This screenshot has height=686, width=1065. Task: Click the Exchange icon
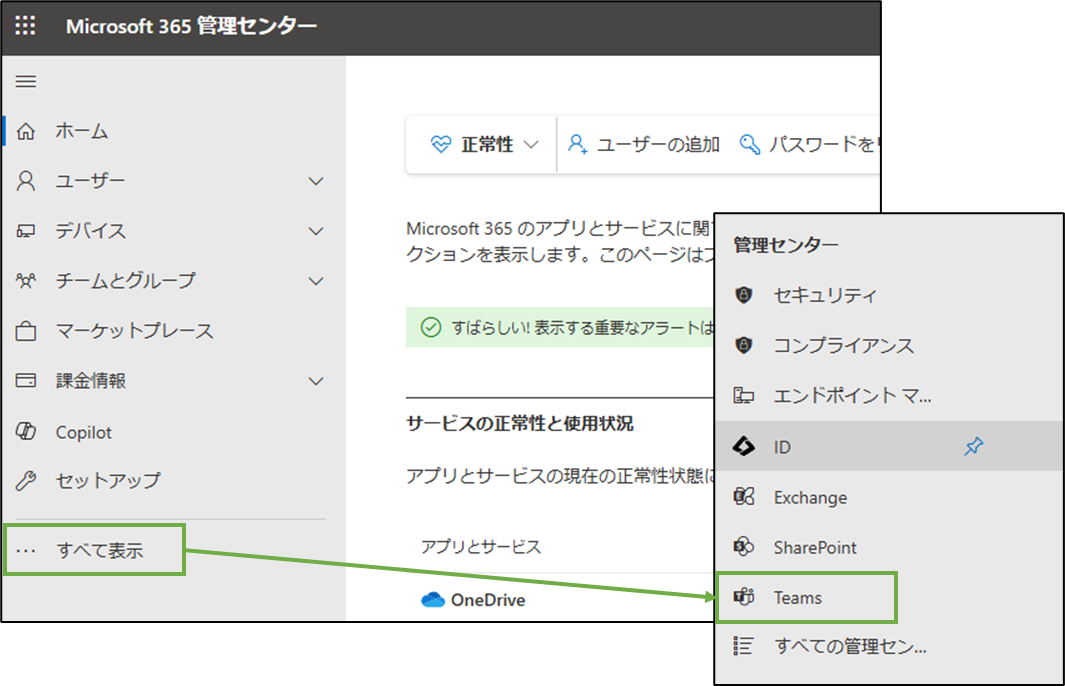pos(744,497)
